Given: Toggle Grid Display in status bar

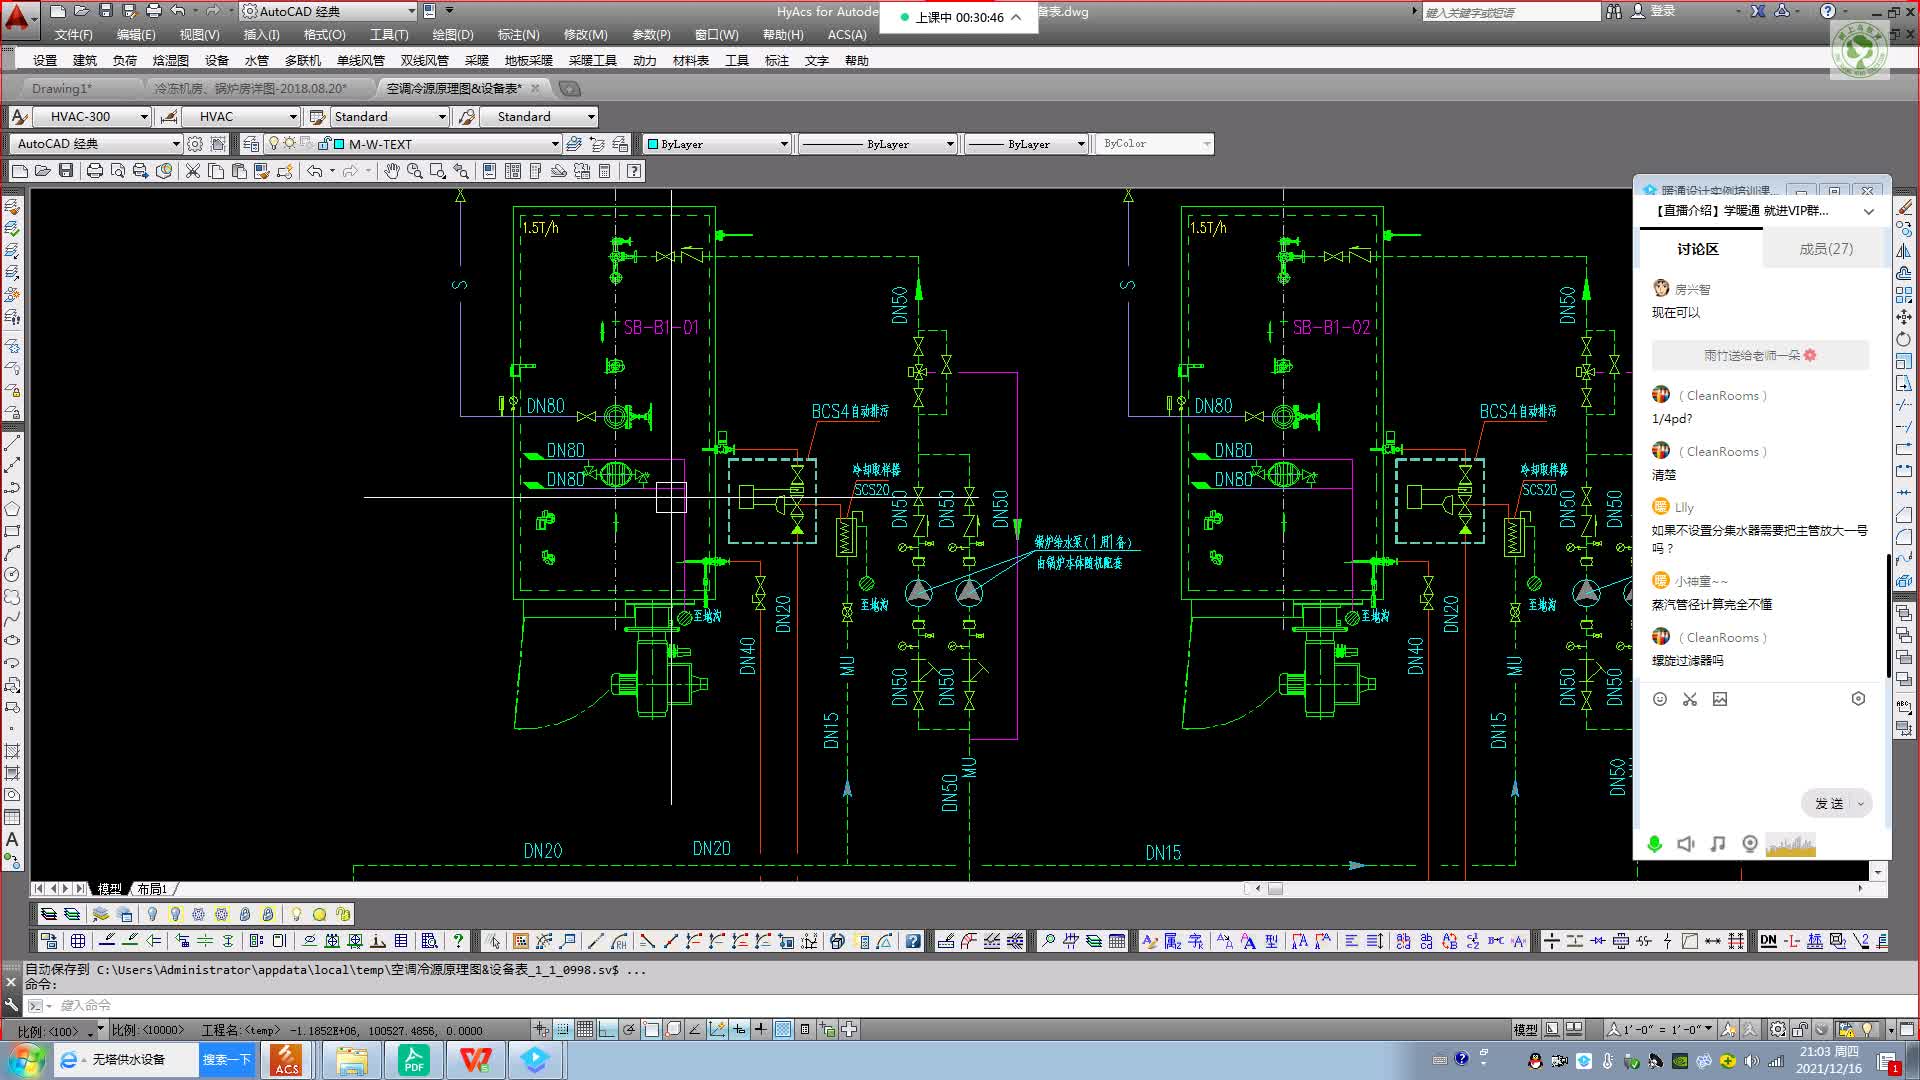Looking at the screenshot, I should point(585,1029).
